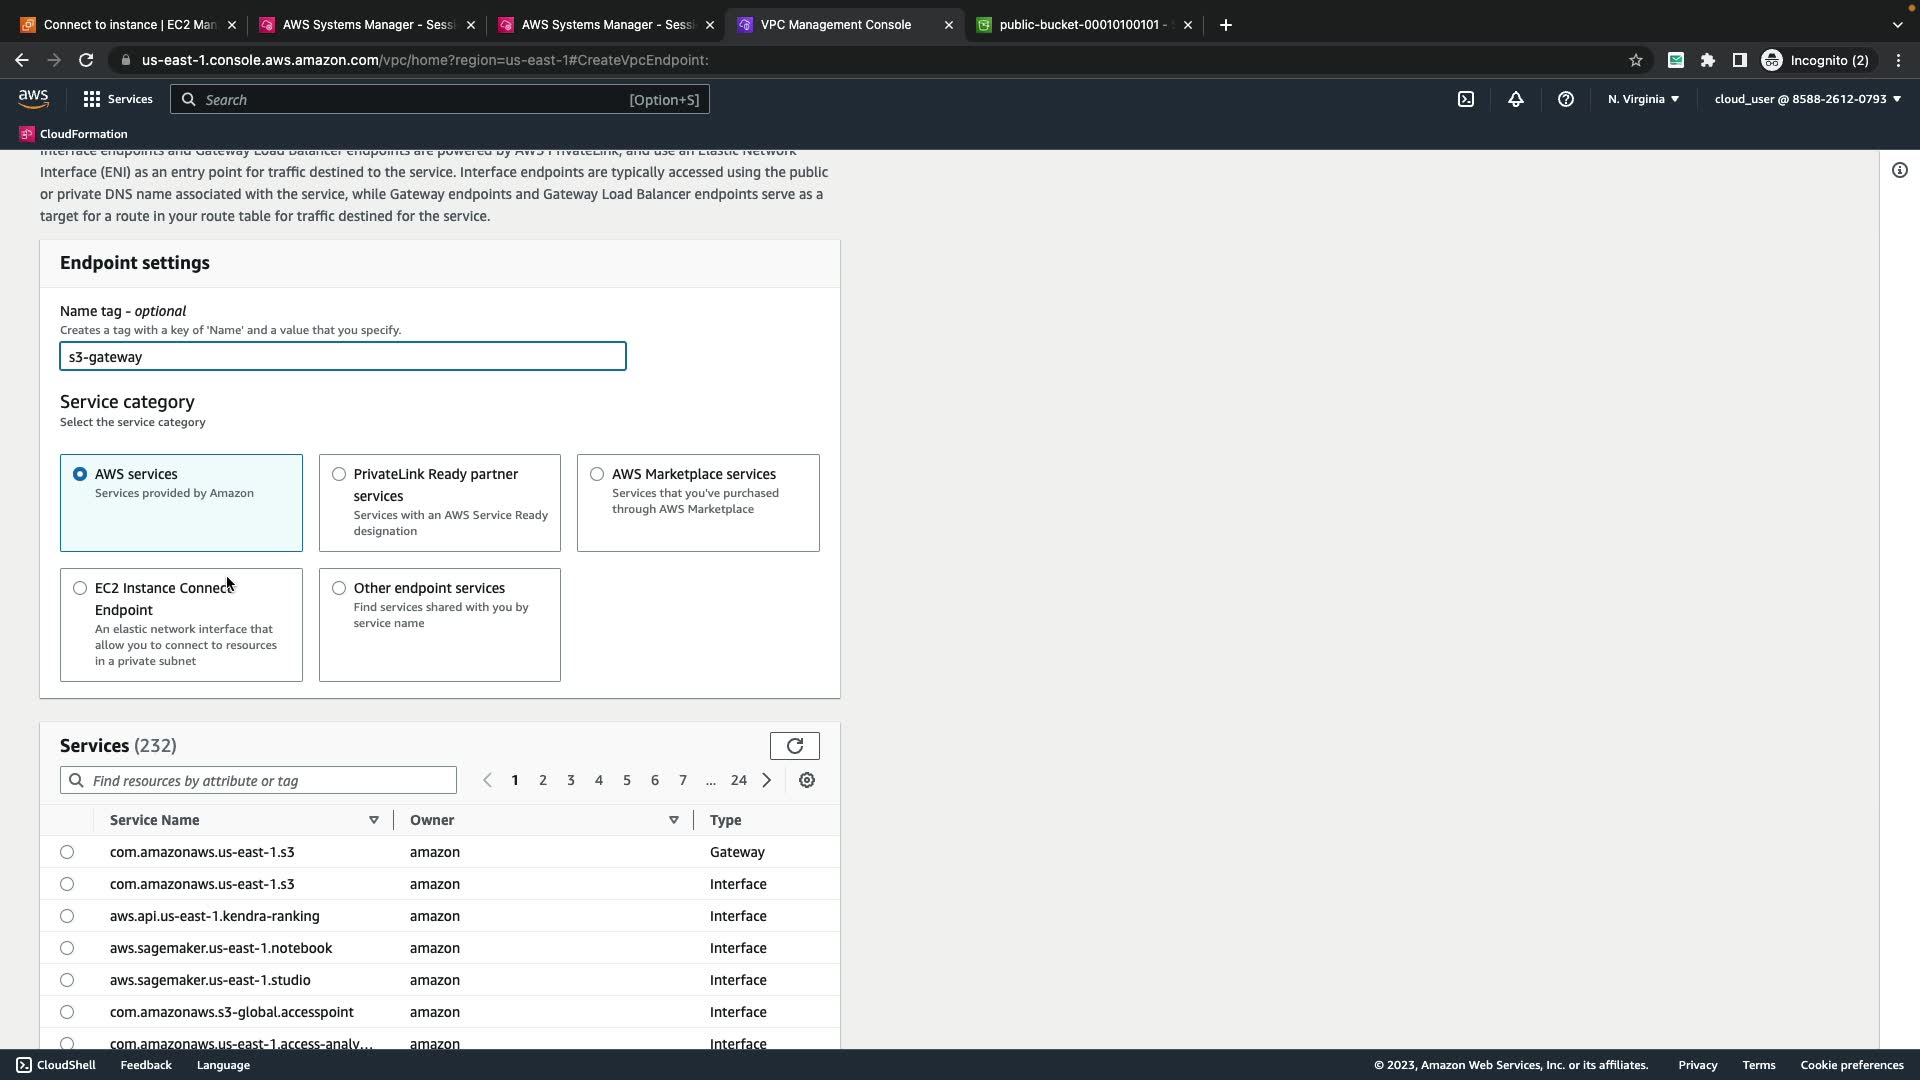The height and width of the screenshot is (1080, 1920).
Task: Select EC2 Instance Connect Endpoint category
Action: point(80,588)
